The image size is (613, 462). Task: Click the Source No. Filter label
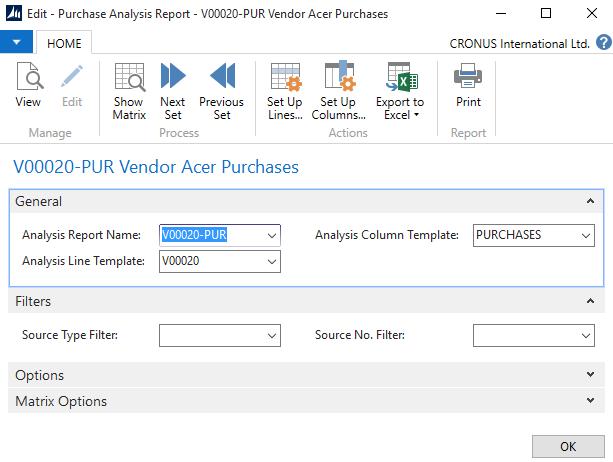point(360,335)
